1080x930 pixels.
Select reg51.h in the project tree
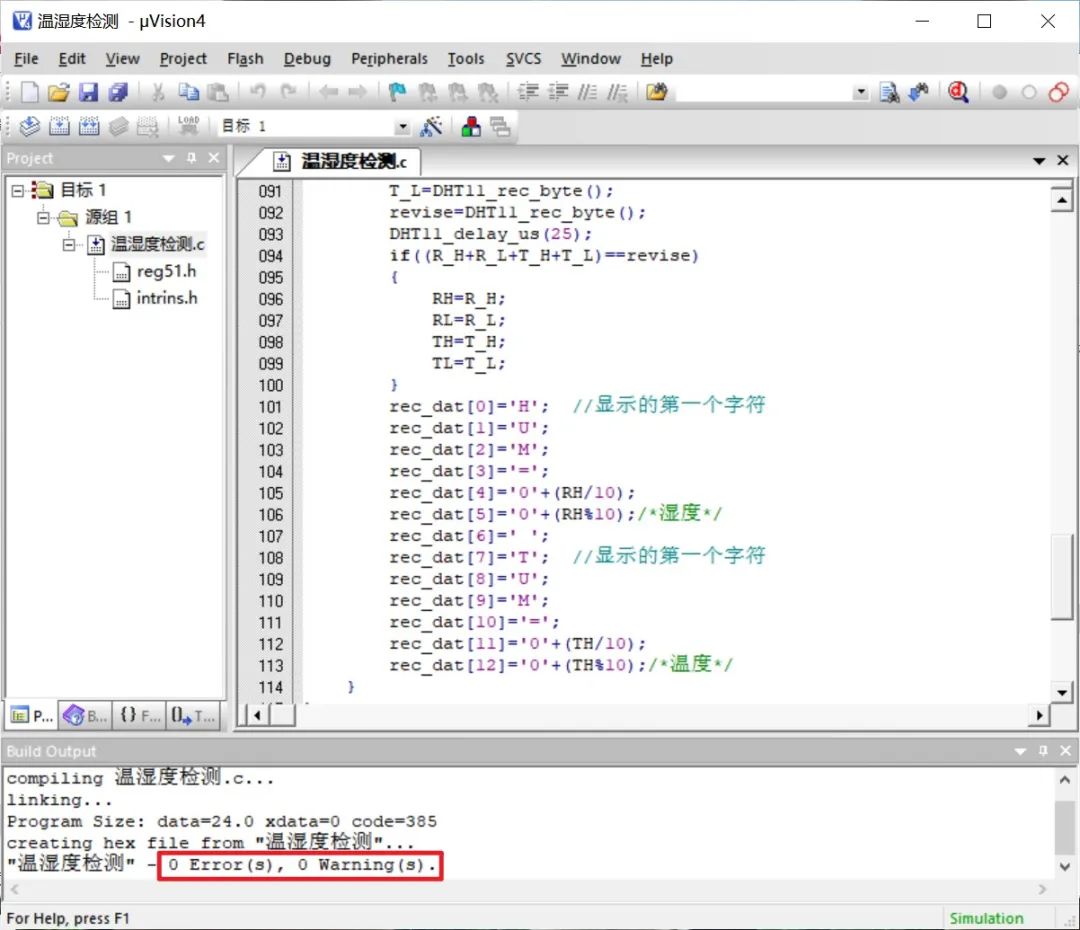[x=166, y=271]
